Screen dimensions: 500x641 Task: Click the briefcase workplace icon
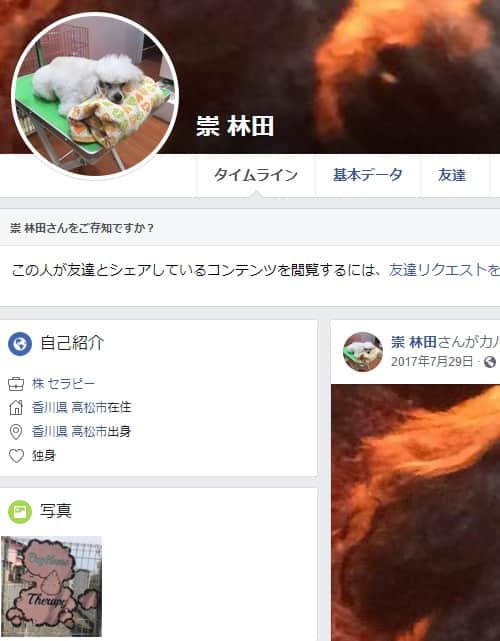point(16,384)
